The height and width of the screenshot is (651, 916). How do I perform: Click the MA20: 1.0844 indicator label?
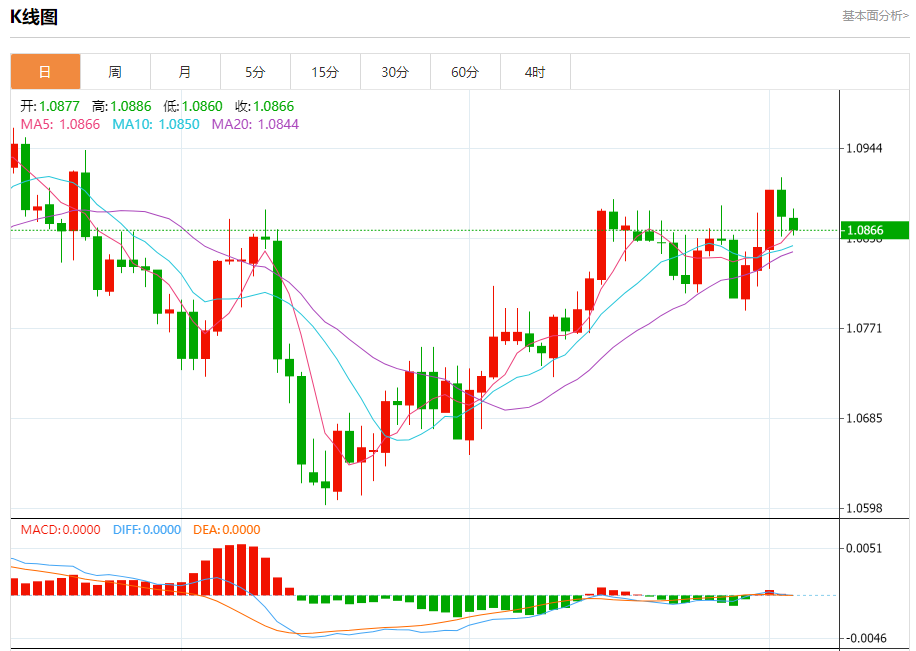tap(255, 124)
